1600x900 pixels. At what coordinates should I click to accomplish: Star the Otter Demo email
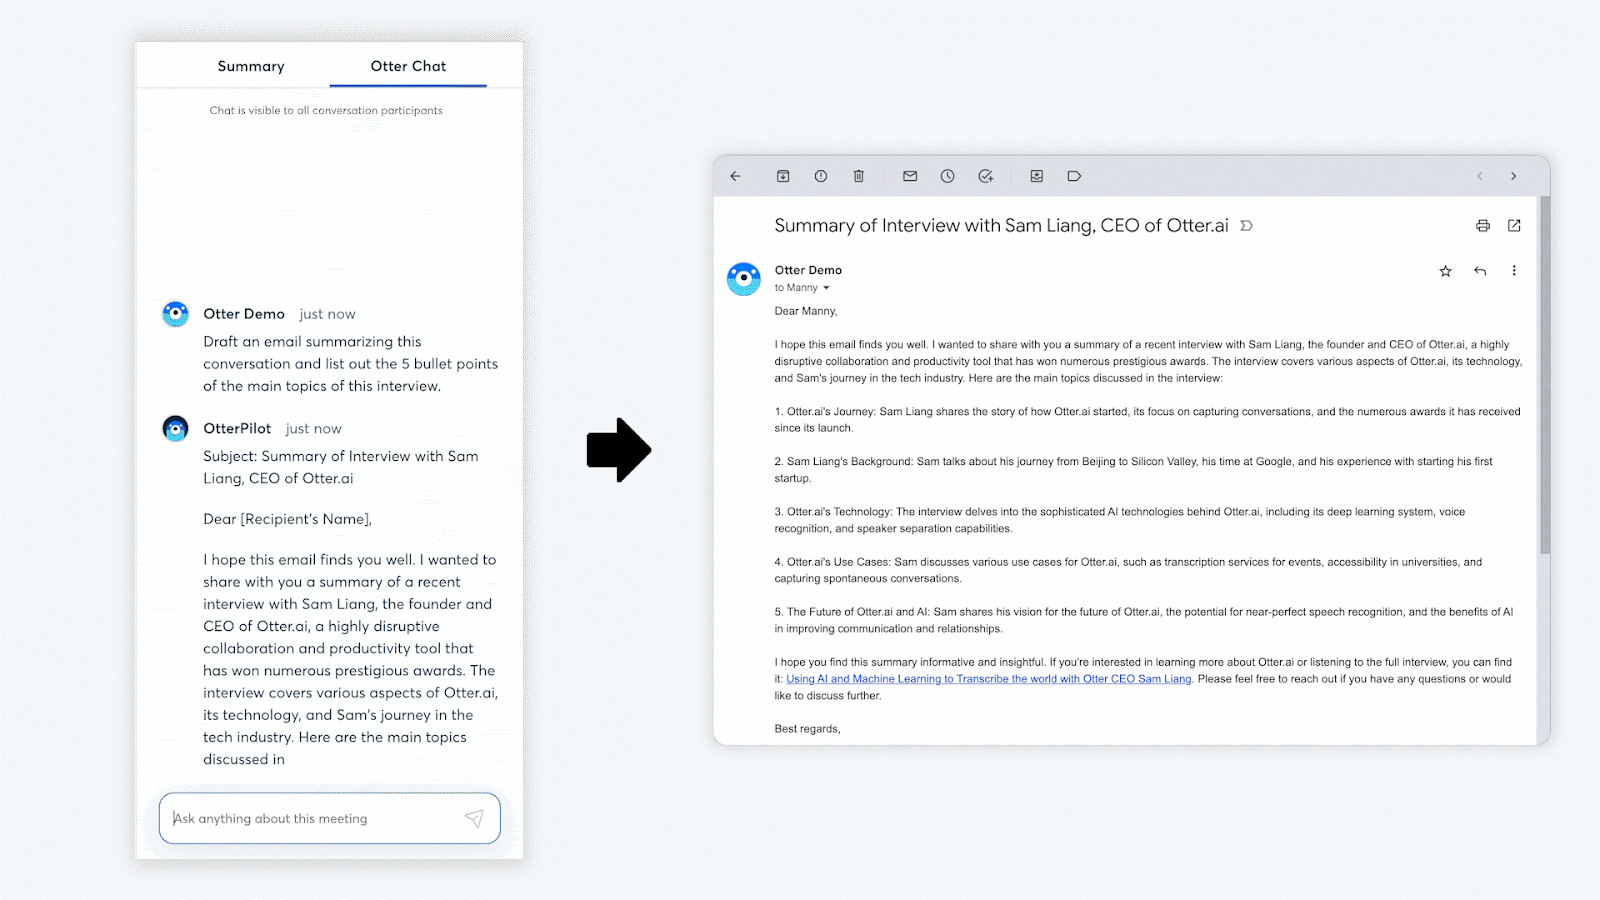1445,271
